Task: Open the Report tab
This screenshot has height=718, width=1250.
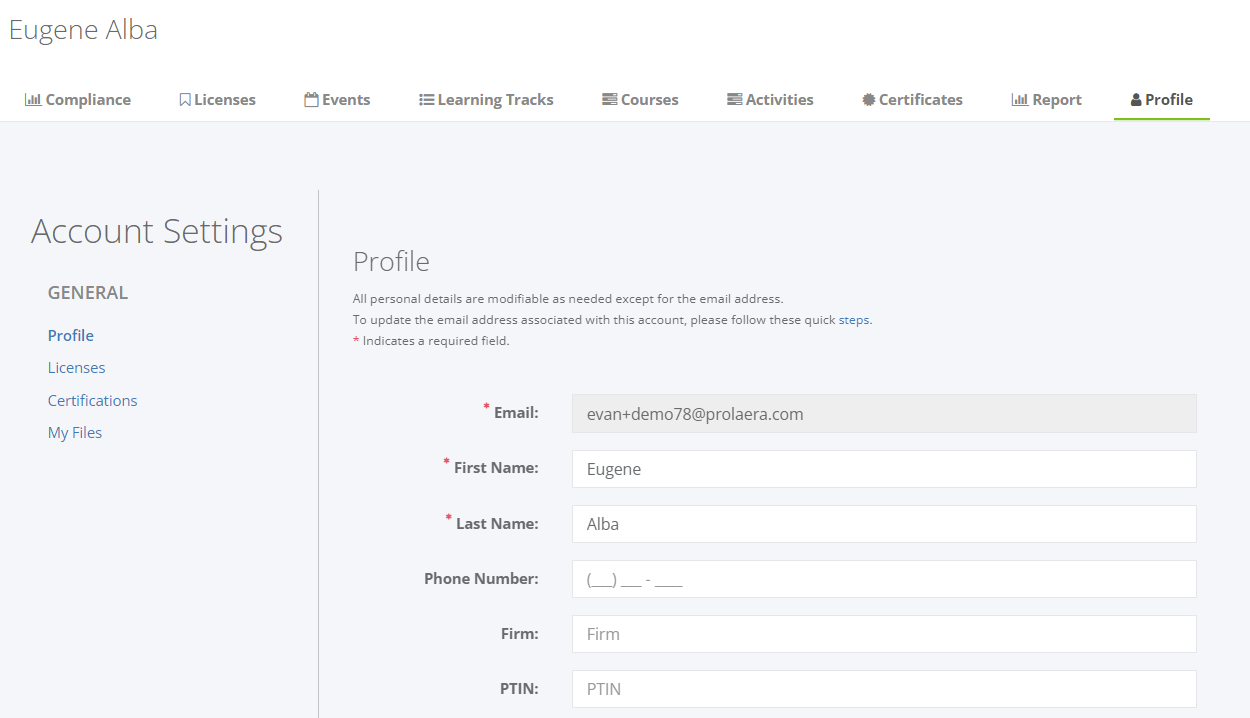Action: [1047, 100]
